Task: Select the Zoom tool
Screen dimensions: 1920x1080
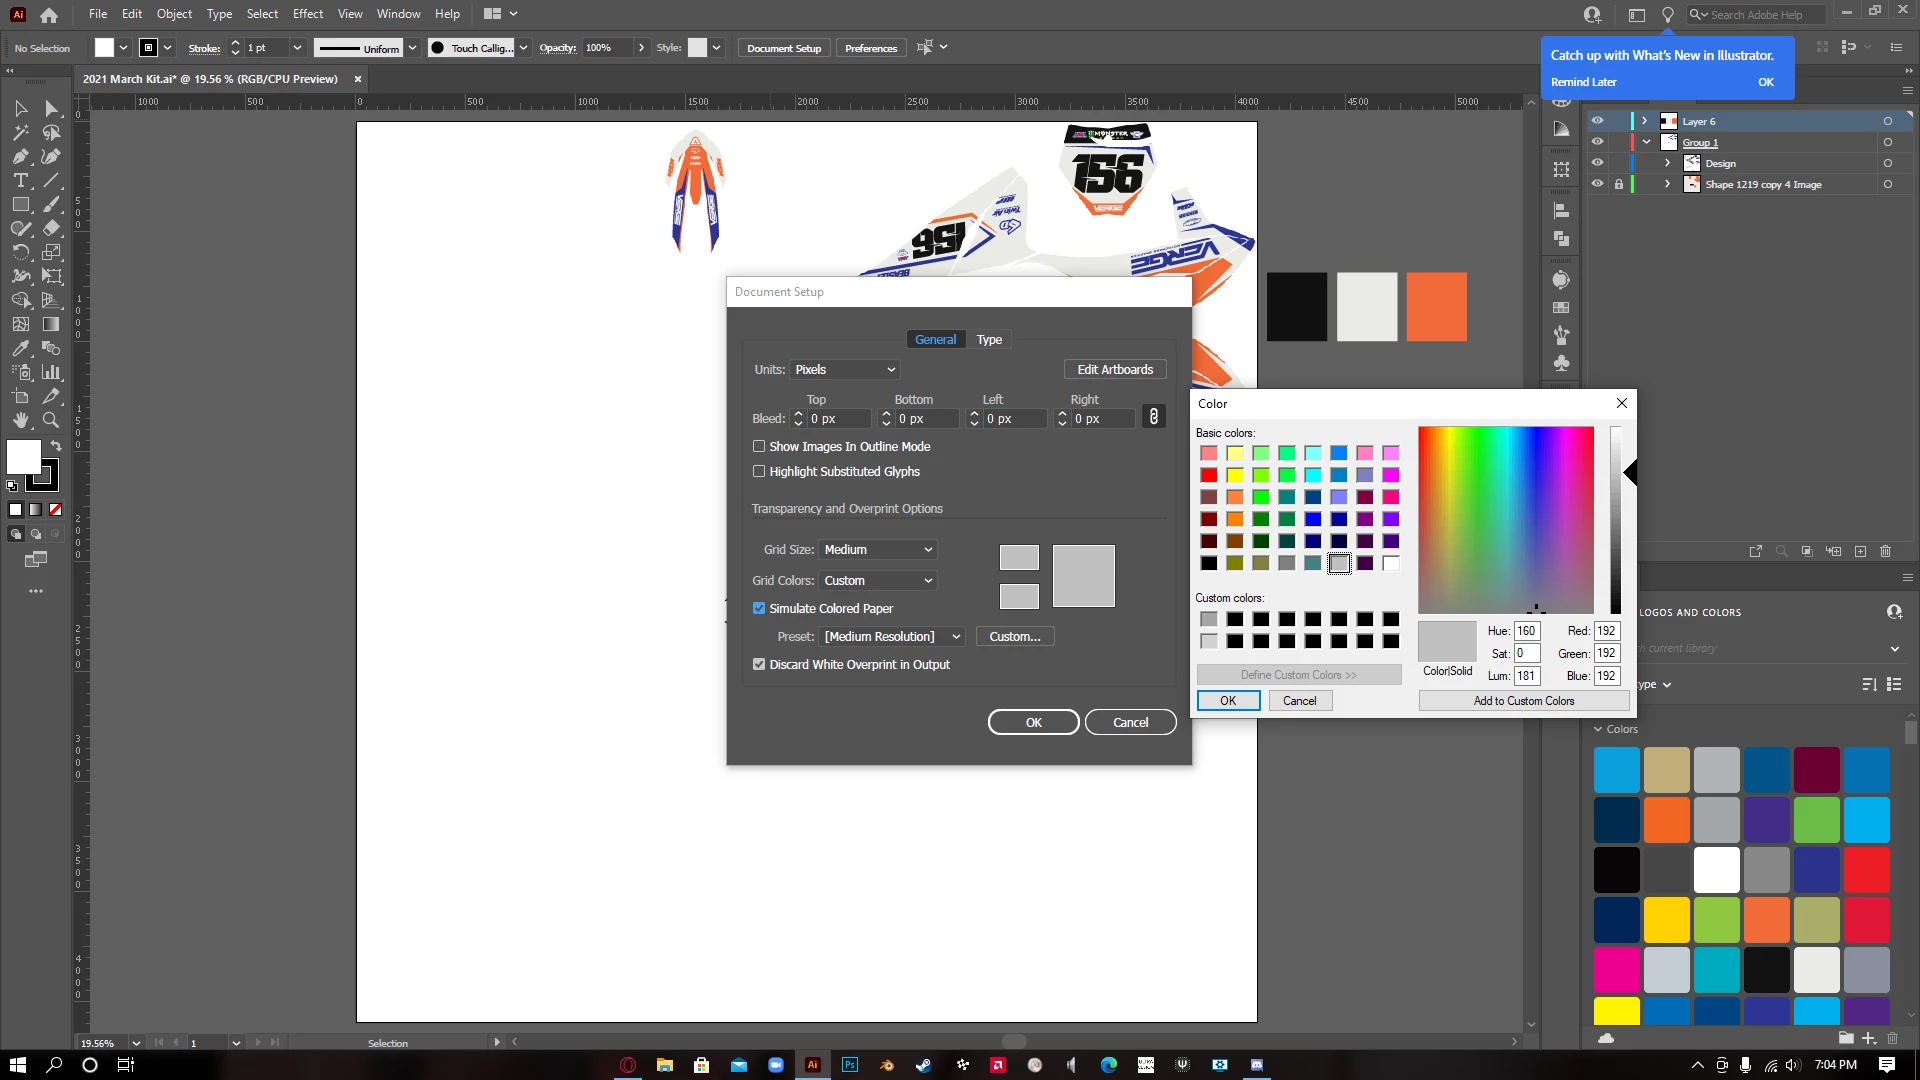Action: [x=51, y=420]
